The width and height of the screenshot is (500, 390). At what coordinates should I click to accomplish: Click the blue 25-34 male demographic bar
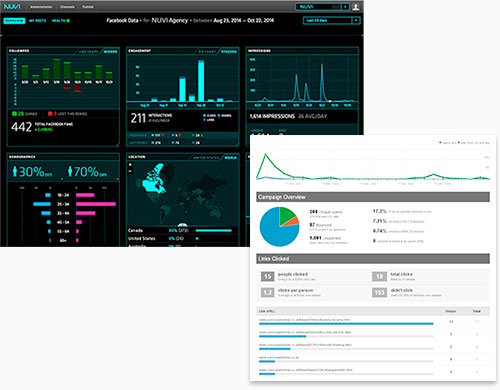(42, 204)
